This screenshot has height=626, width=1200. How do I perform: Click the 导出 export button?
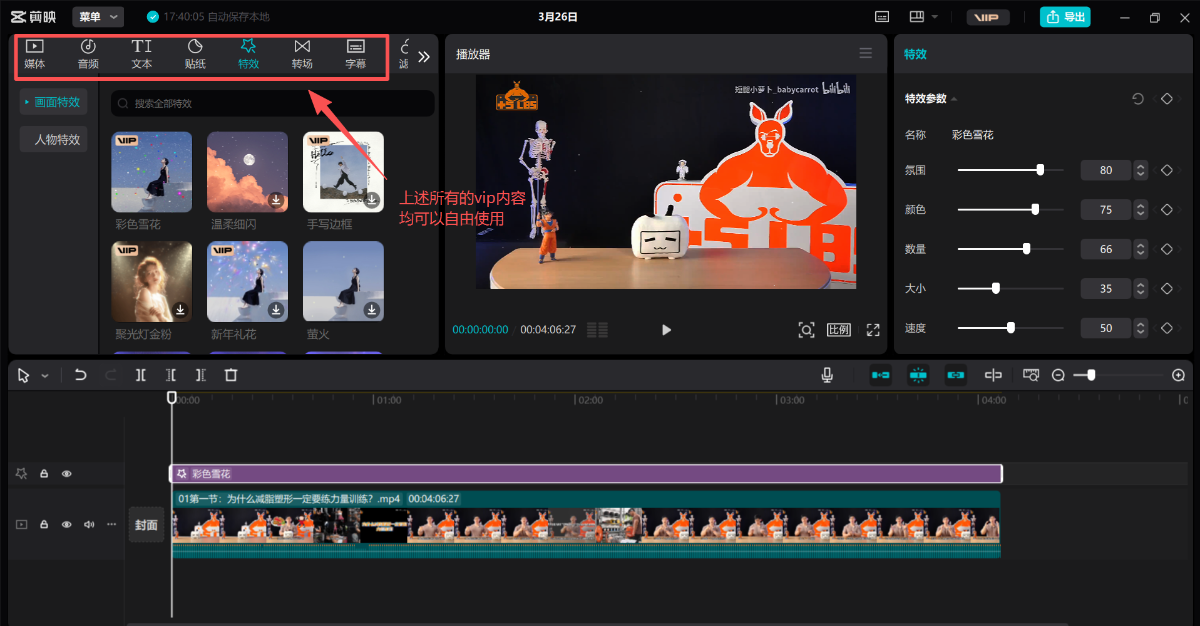tap(1065, 17)
